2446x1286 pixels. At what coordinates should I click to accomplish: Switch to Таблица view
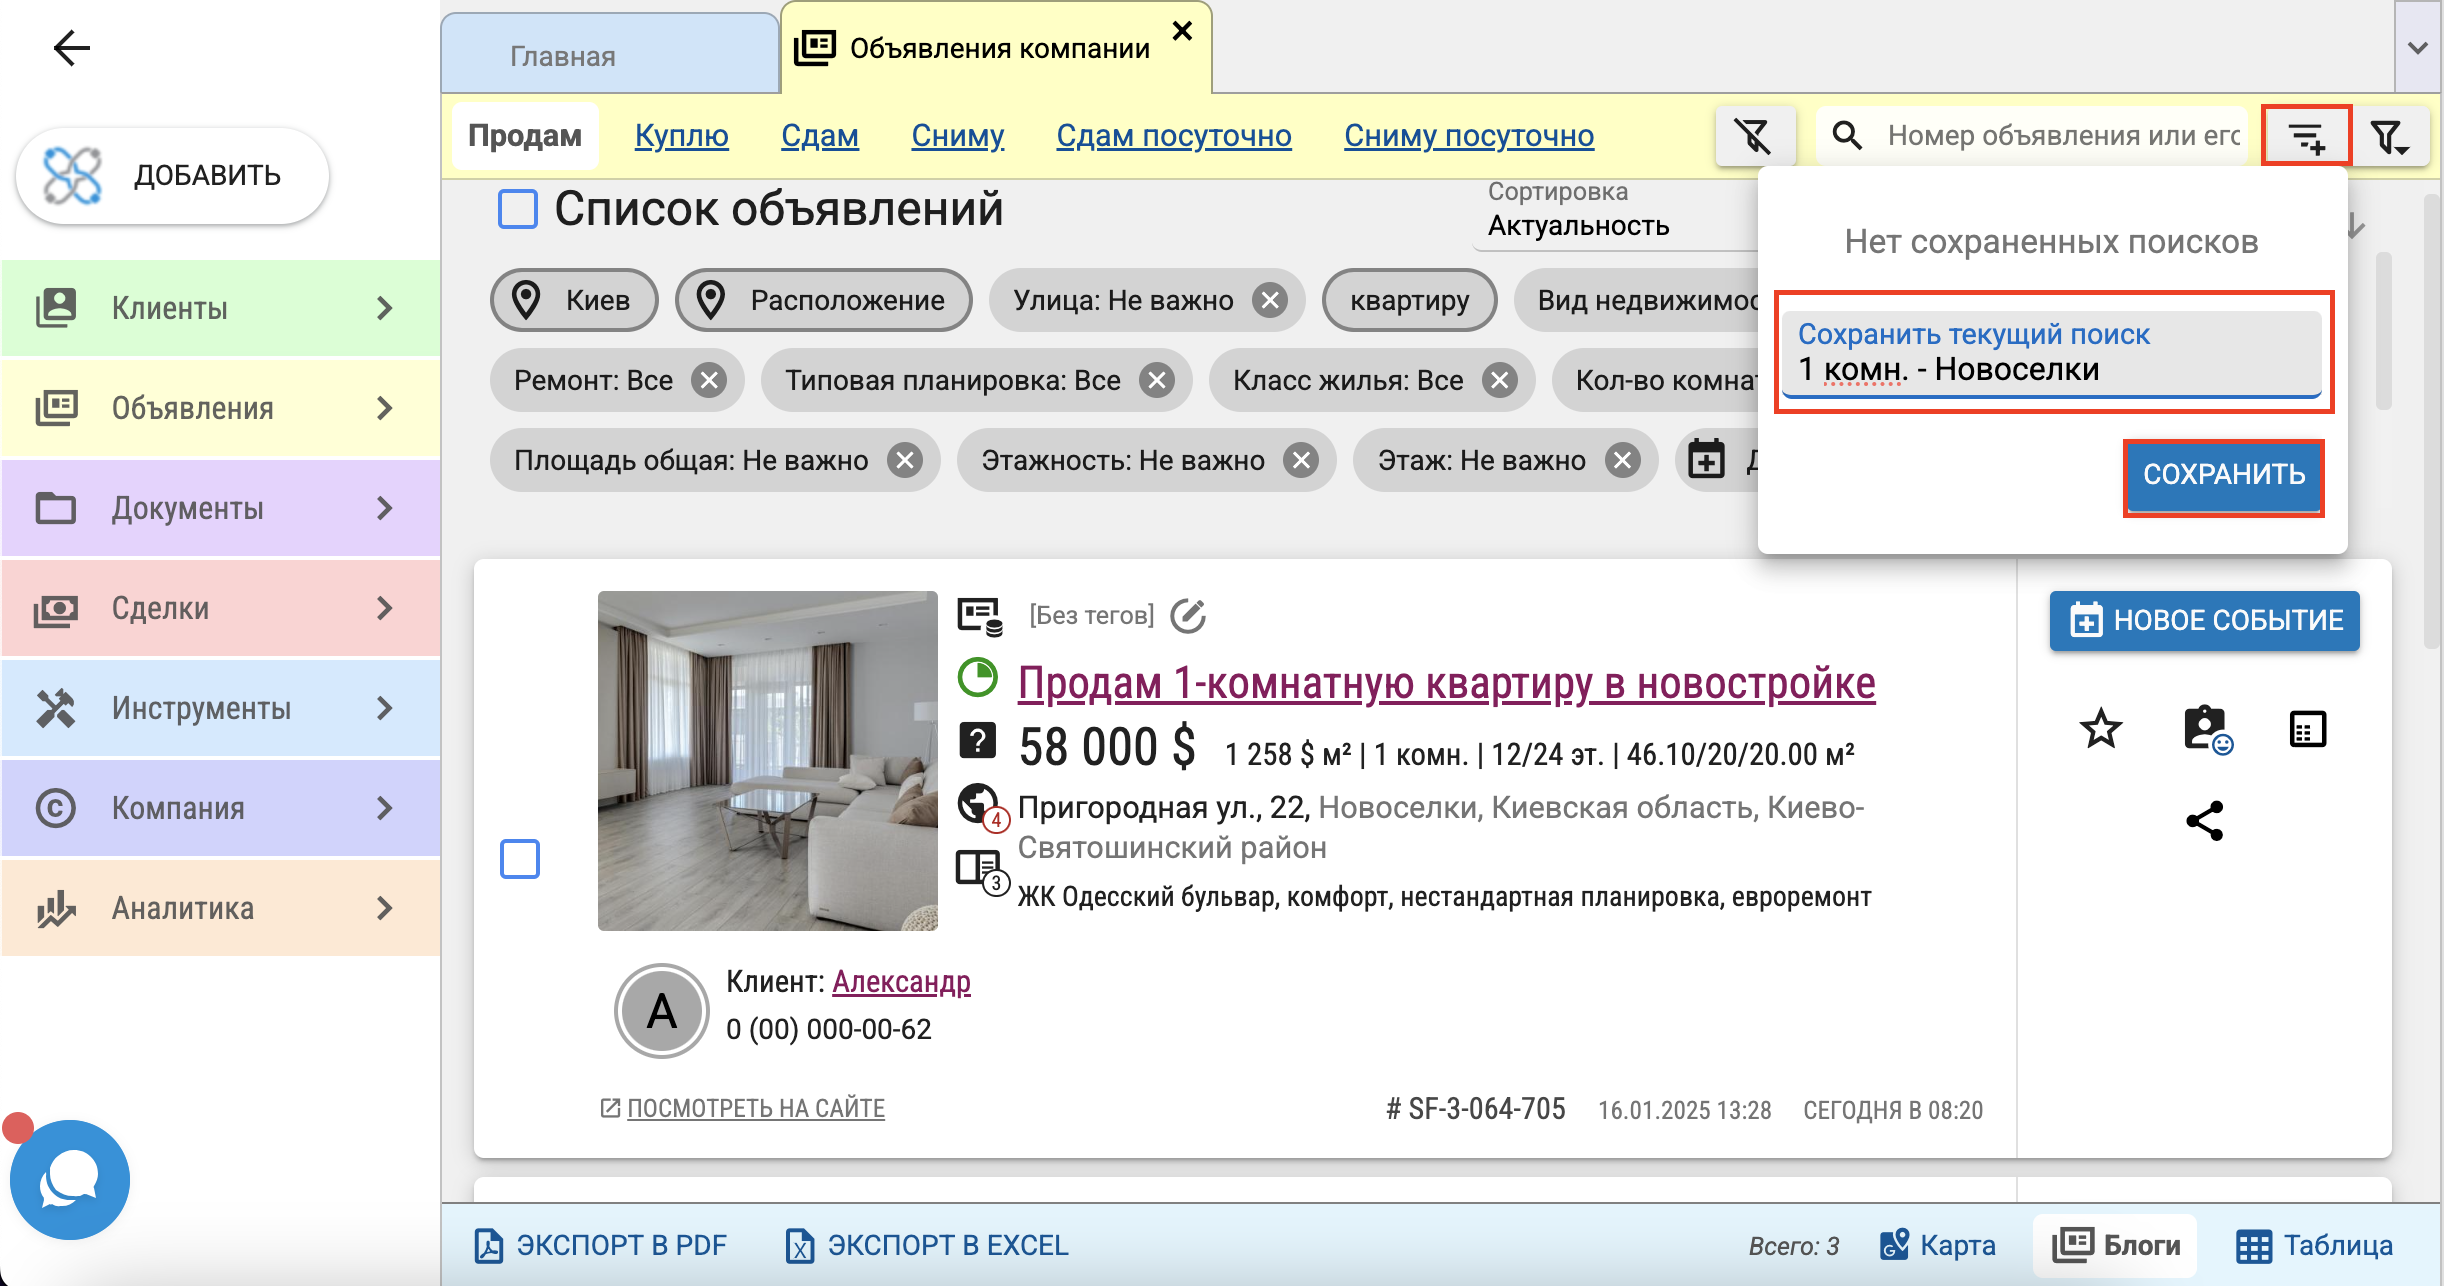(2314, 1246)
